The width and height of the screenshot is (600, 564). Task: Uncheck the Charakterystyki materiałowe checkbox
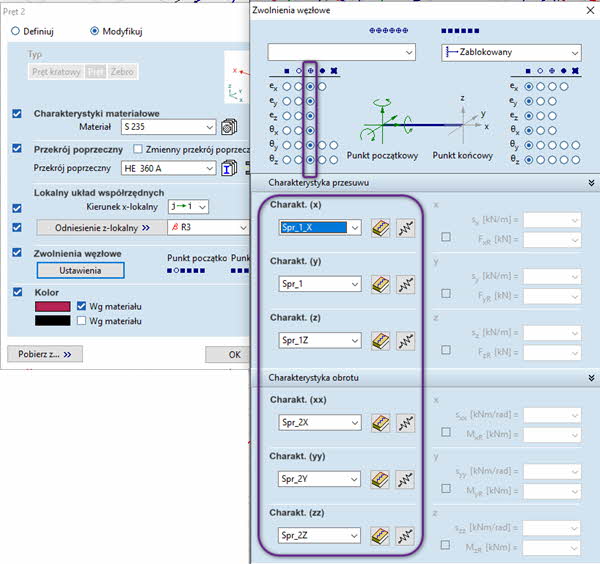16,114
